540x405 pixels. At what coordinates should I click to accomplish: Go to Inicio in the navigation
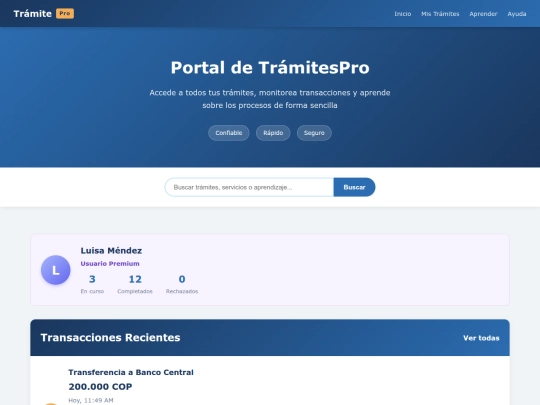[403, 14]
